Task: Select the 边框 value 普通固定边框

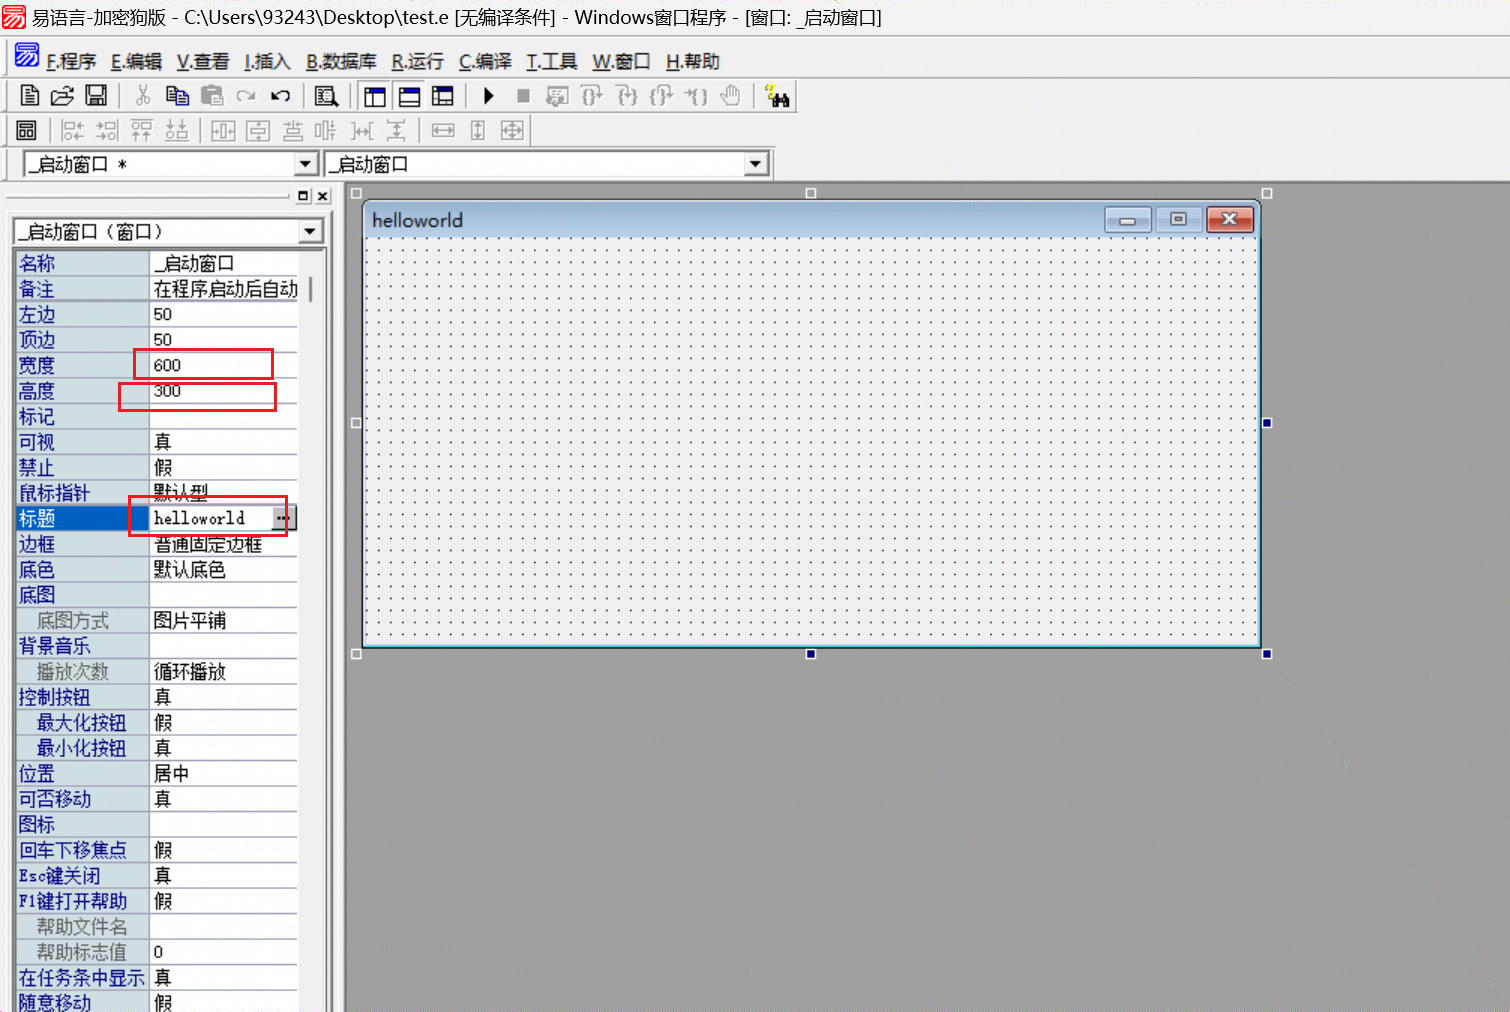Action: coord(223,544)
